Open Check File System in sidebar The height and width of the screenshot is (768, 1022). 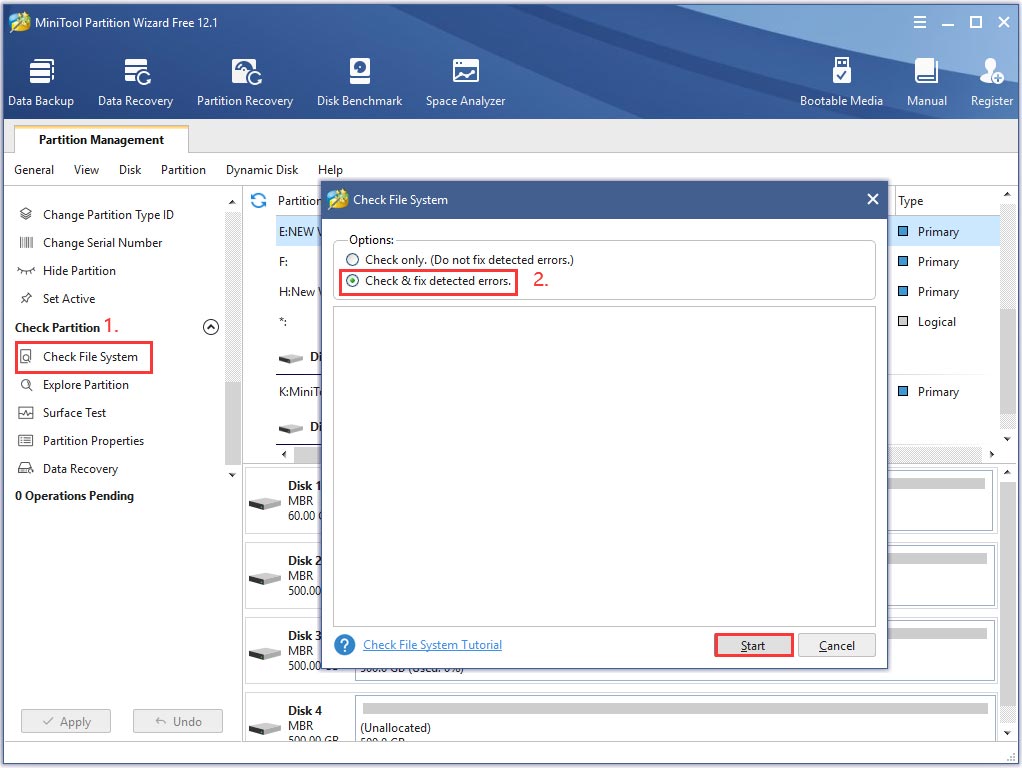84,357
